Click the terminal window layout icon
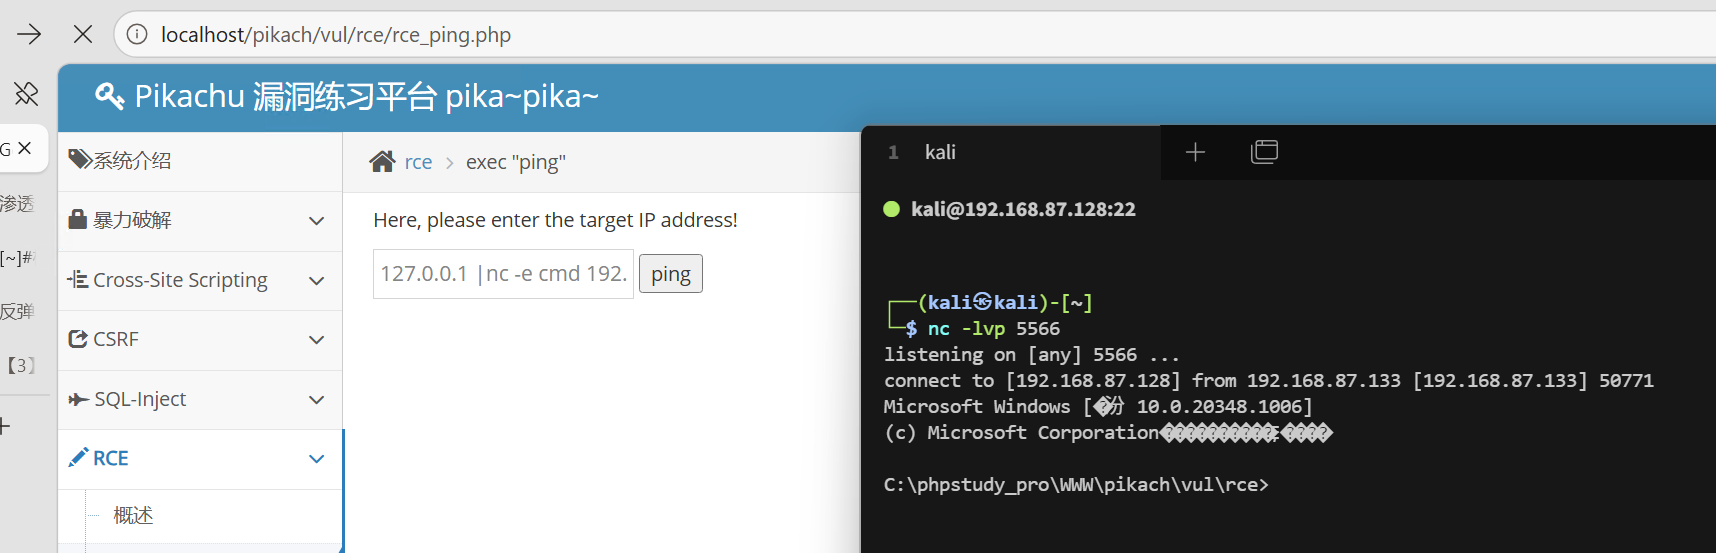The image size is (1716, 553). 1264,152
